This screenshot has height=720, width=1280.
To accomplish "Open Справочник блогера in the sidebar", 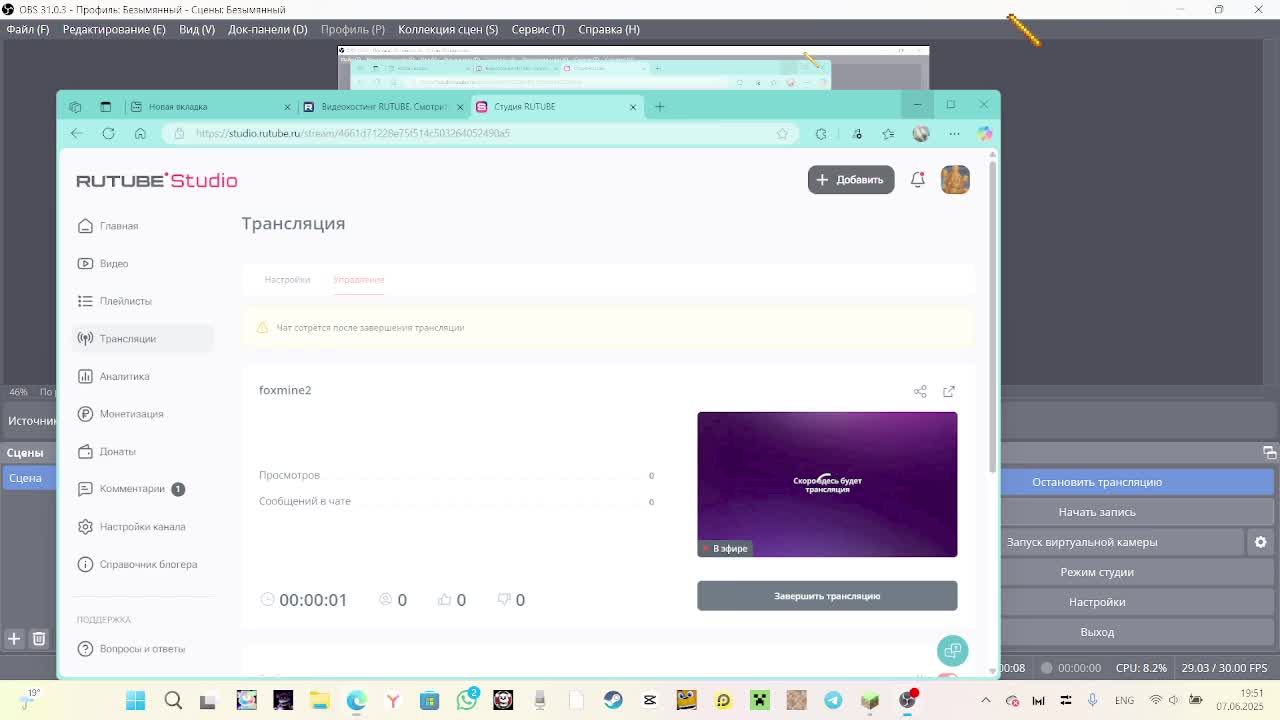I will click(138, 565).
